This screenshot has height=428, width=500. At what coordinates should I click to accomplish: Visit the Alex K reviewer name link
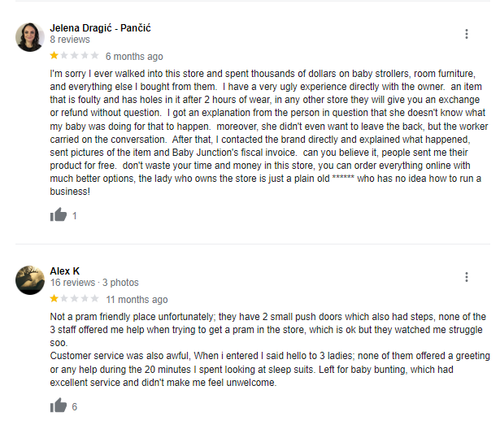[x=65, y=271]
